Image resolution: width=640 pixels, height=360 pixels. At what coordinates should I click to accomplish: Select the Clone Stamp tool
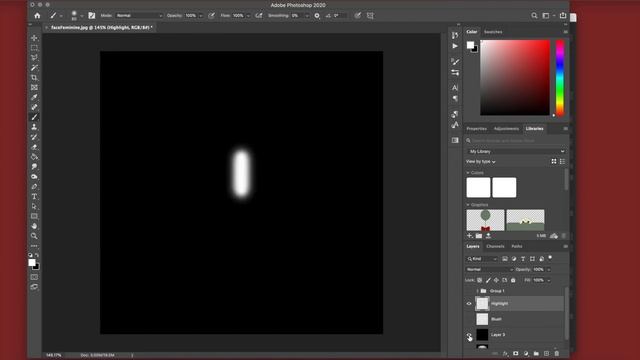click(34, 127)
